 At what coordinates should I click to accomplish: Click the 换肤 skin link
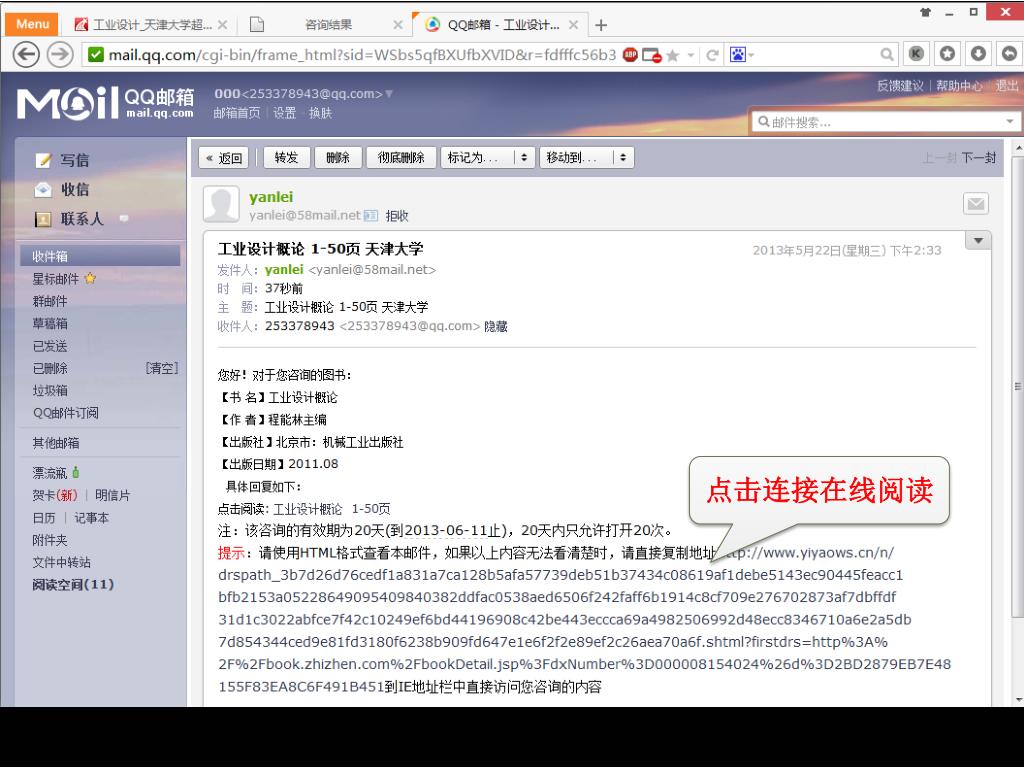[x=320, y=113]
